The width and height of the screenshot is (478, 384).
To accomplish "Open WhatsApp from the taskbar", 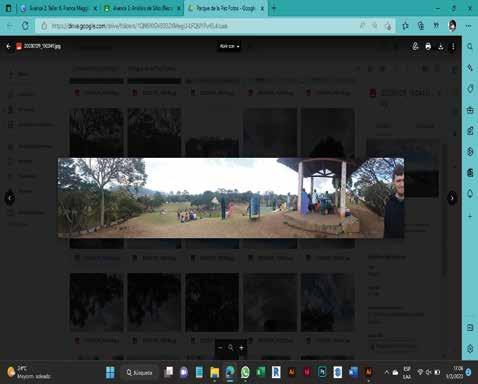I will [245, 372].
